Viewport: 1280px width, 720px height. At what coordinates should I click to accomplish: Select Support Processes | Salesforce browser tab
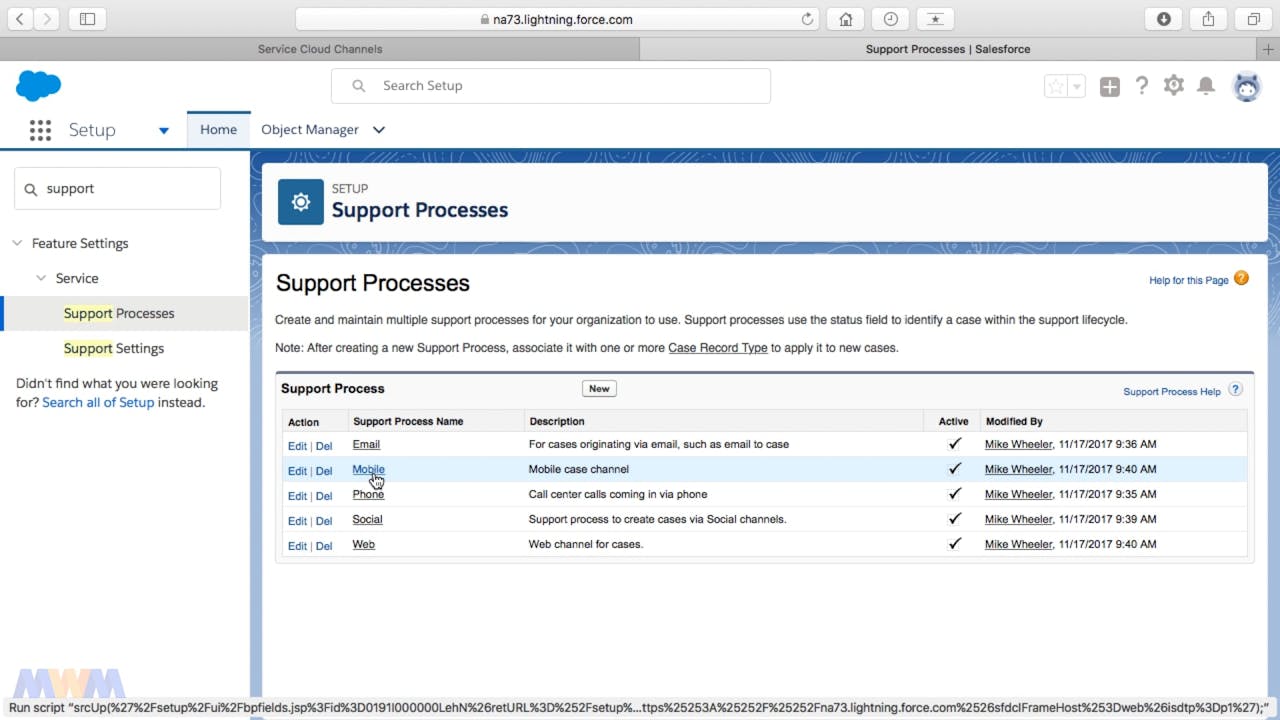(x=948, y=49)
